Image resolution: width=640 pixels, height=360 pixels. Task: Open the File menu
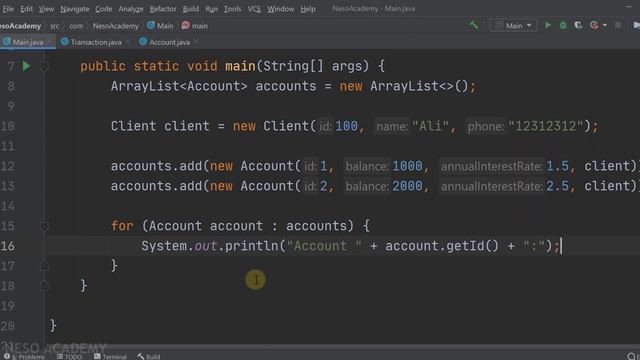pos(8,9)
